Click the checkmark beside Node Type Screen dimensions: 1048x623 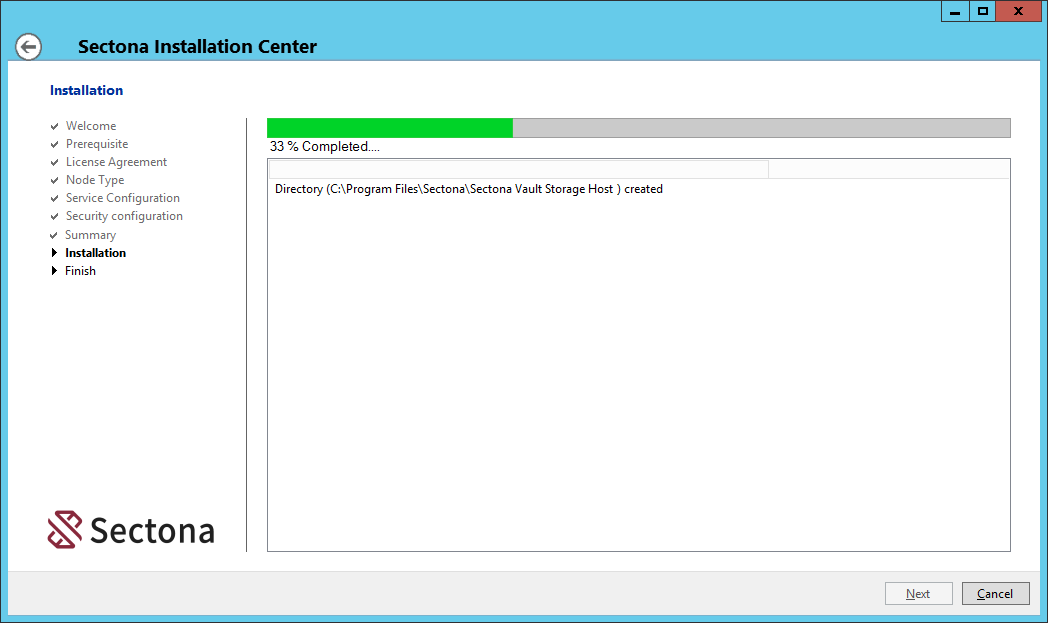click(x=54, y=179)
